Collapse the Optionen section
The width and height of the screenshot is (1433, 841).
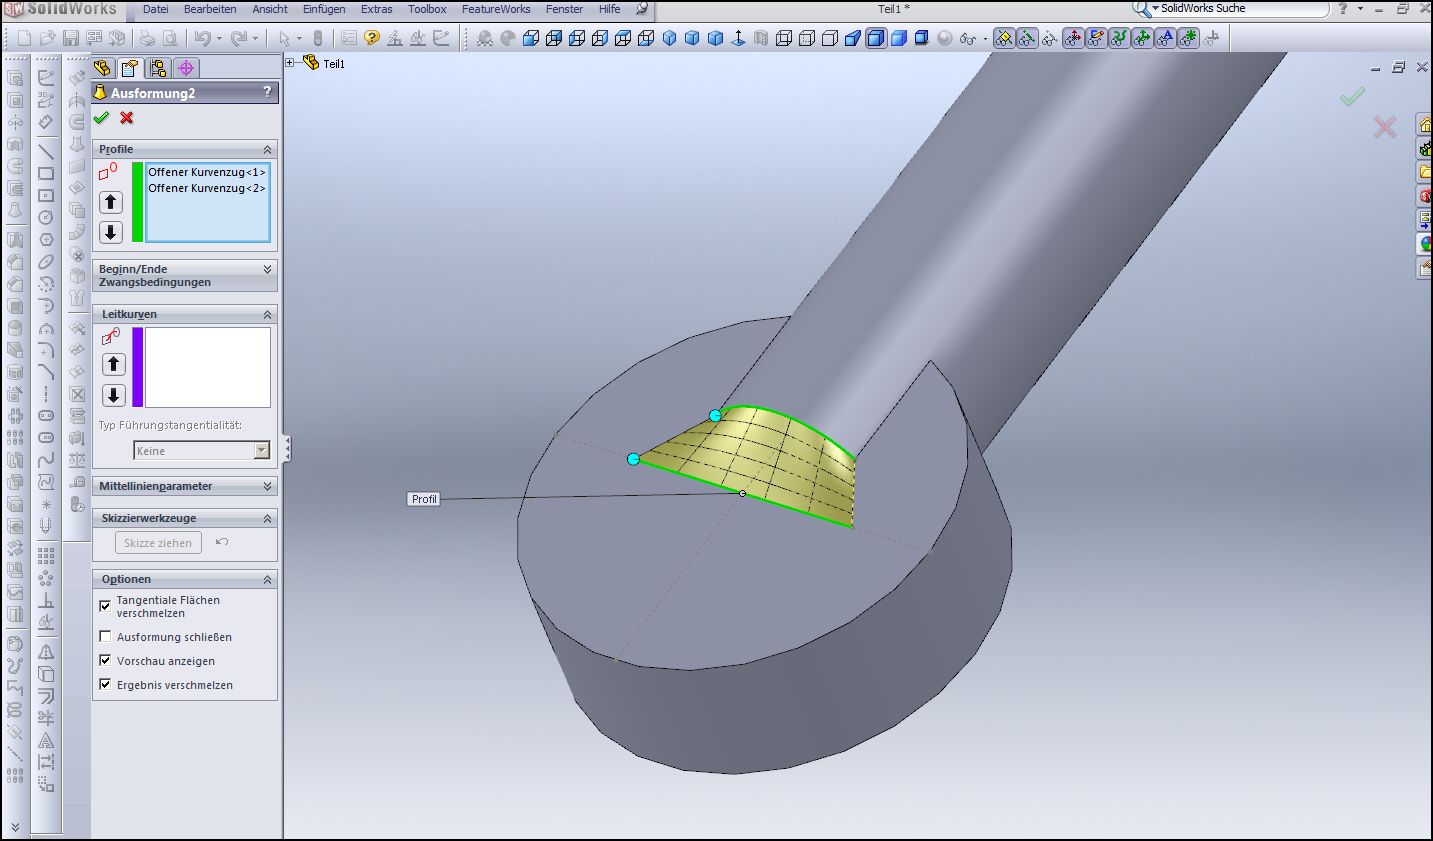(x=267, y=579)
